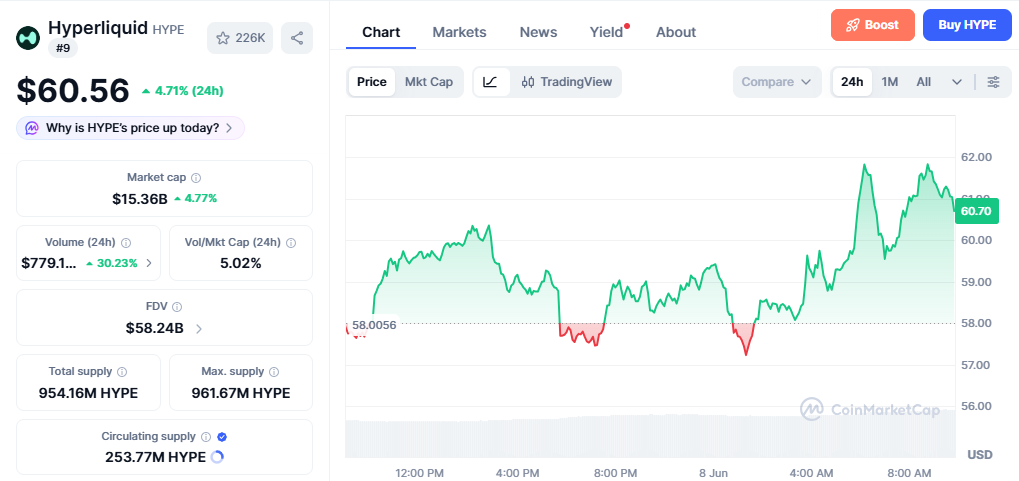Select the Mkt Cap chart toggle
This screenshot has height=481, width=1019.
429,82
